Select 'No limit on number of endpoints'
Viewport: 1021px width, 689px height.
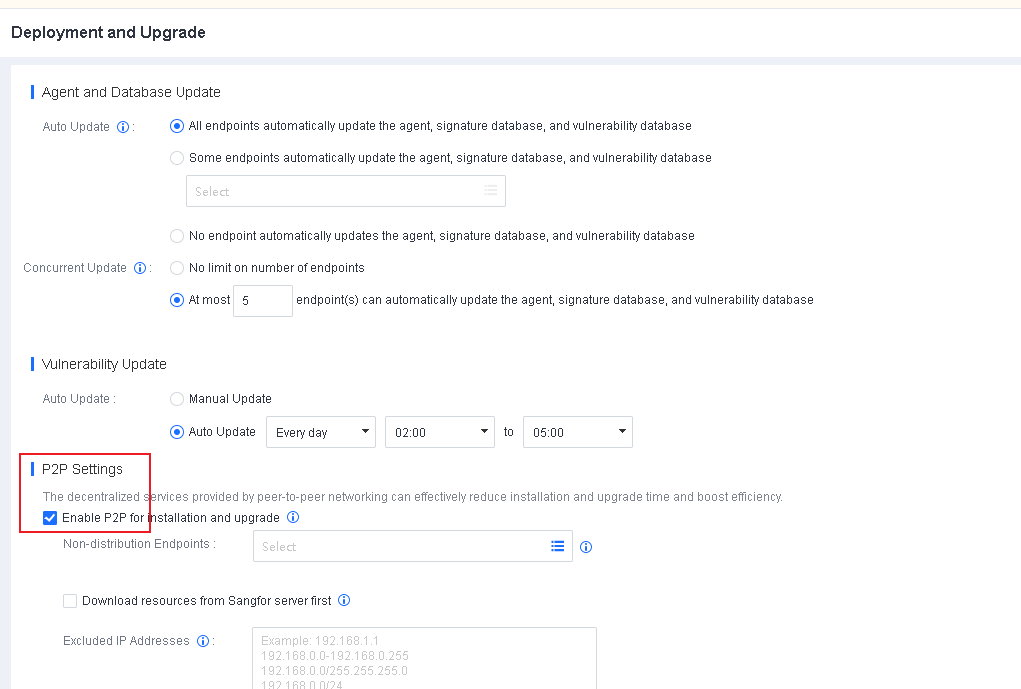pos(177,268)
